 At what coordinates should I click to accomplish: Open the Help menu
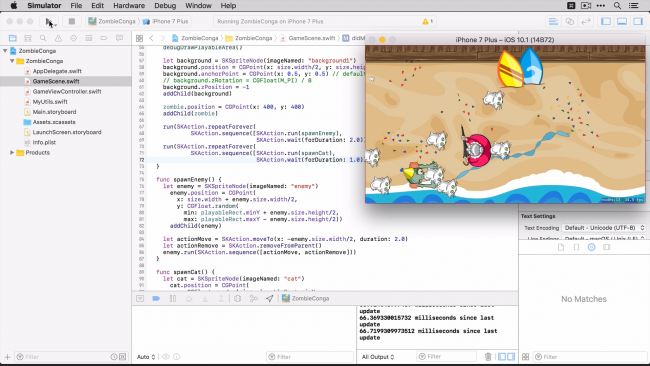228,5
